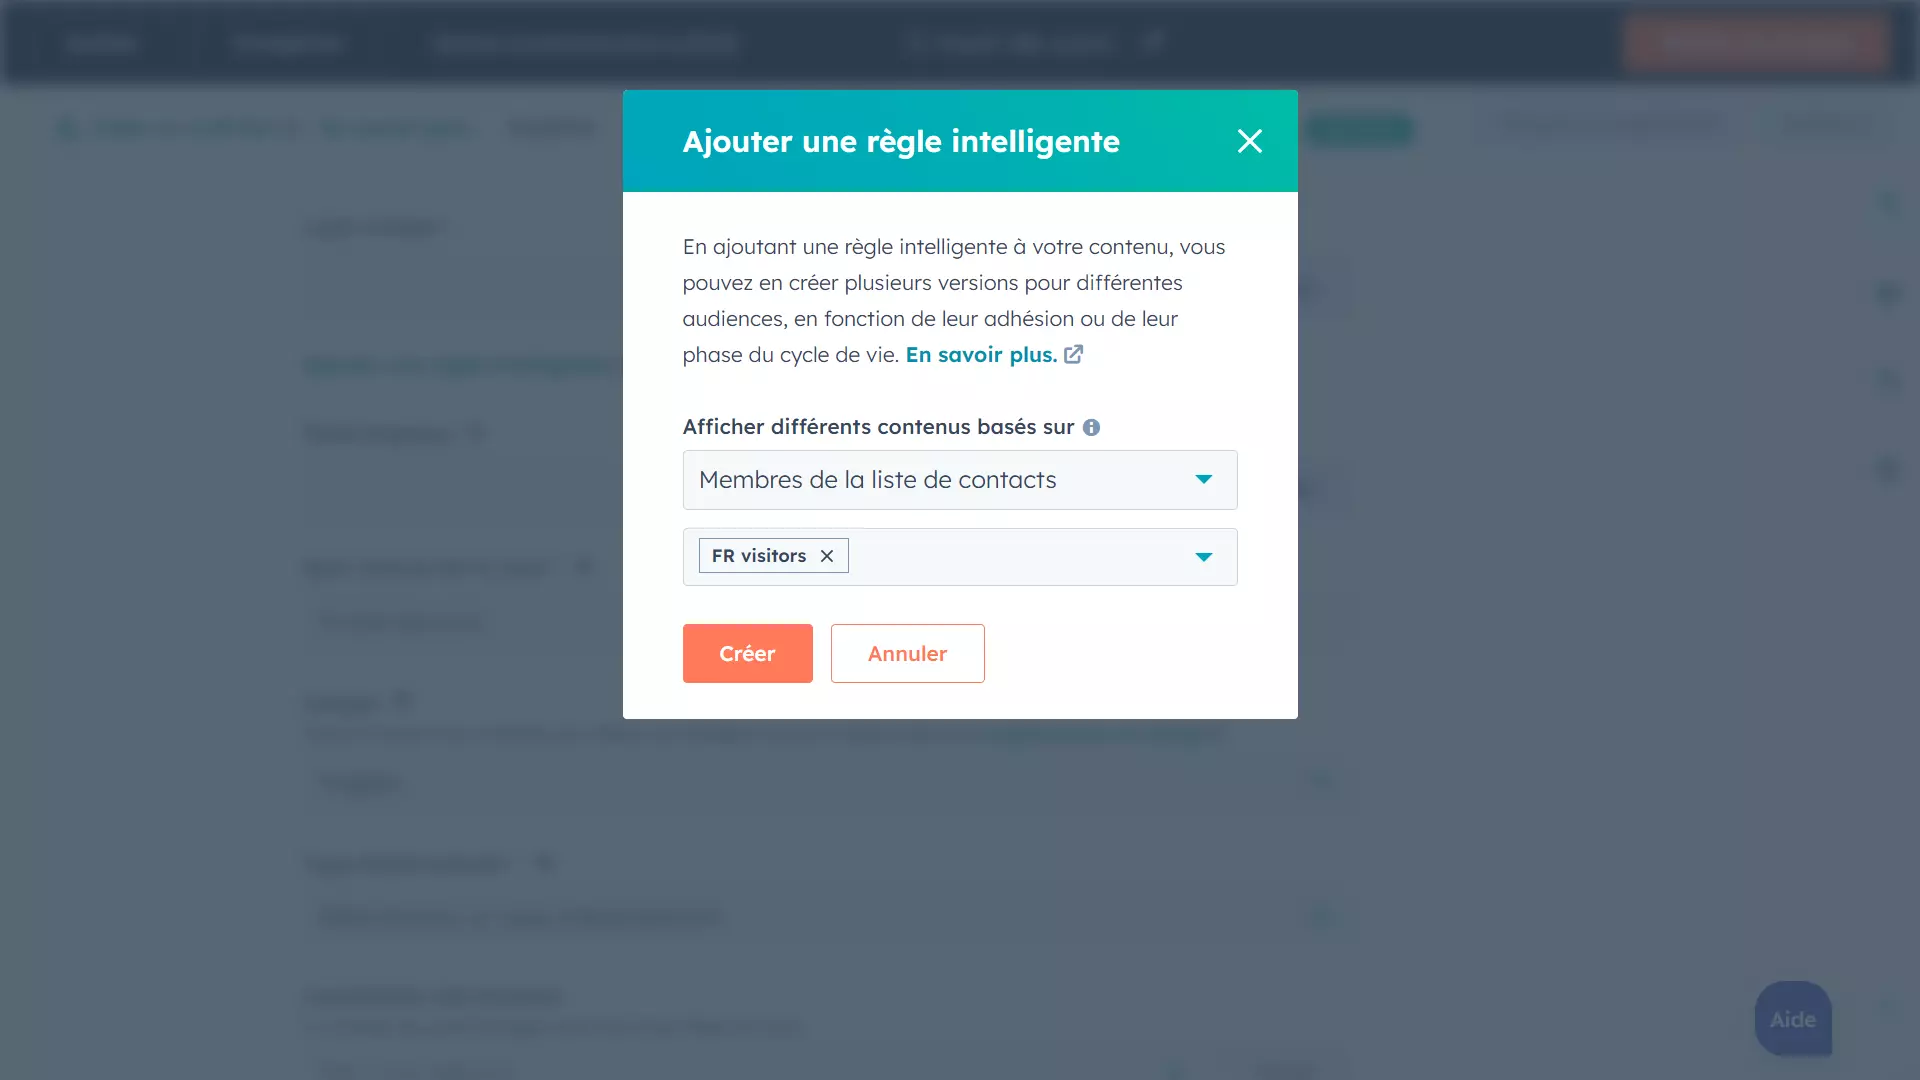Remove the FR visitors tag
The width and height of the screenshot is (1920, 1080).
(x=827, y=556)
